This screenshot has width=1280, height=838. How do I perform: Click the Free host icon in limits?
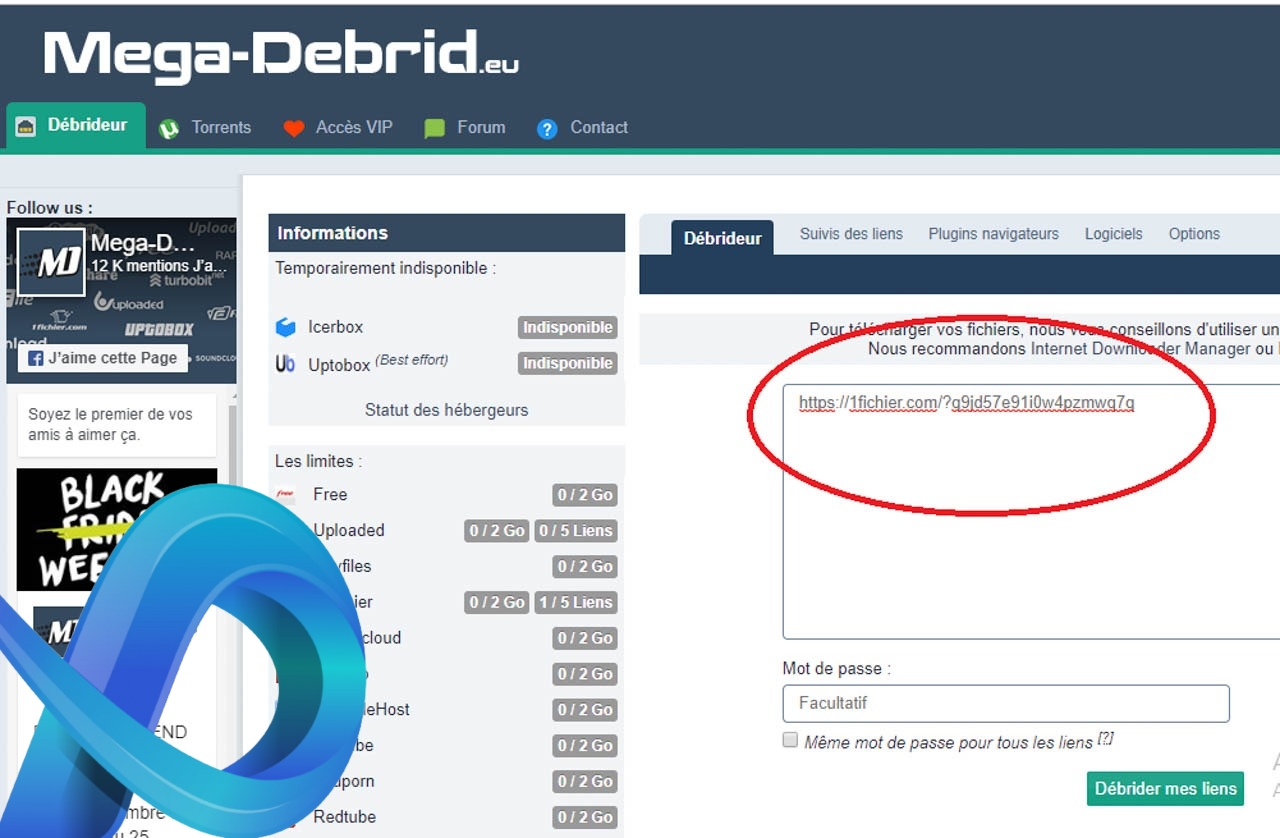[286, 494]
